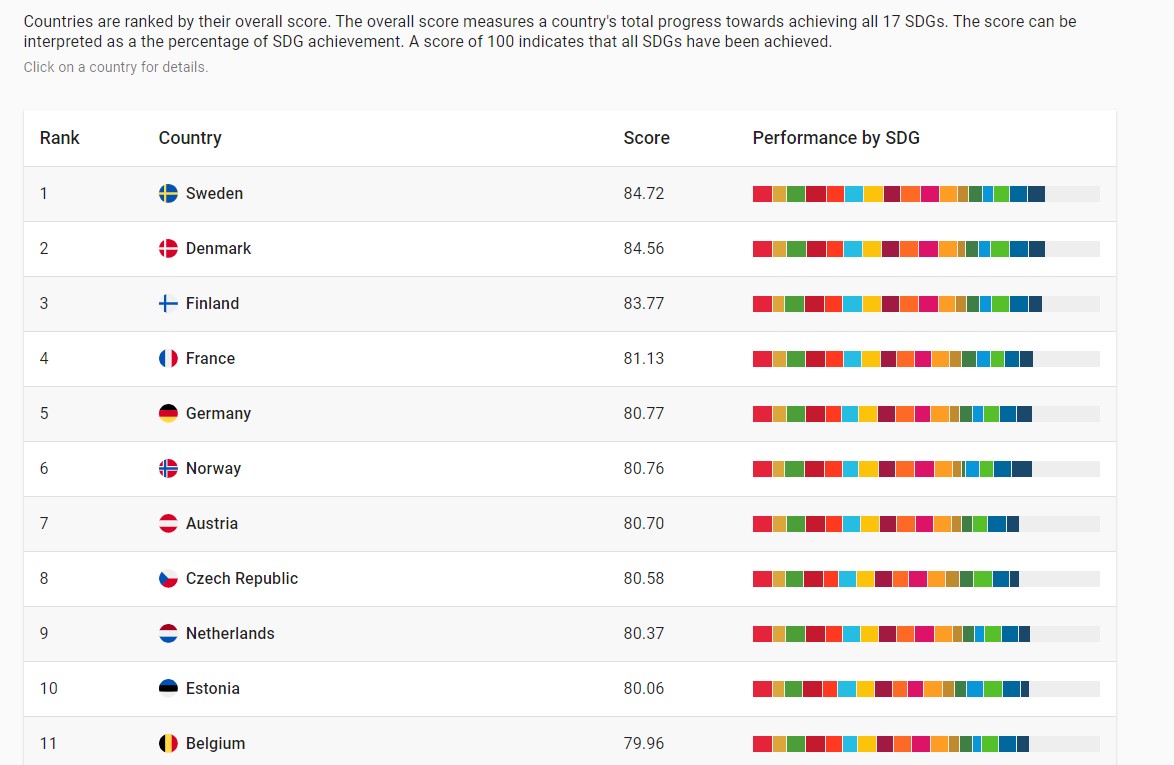Click the Estonia flag icon
Image resolution: width=1174 pixels, height=765 pixels.
(168, 688)
